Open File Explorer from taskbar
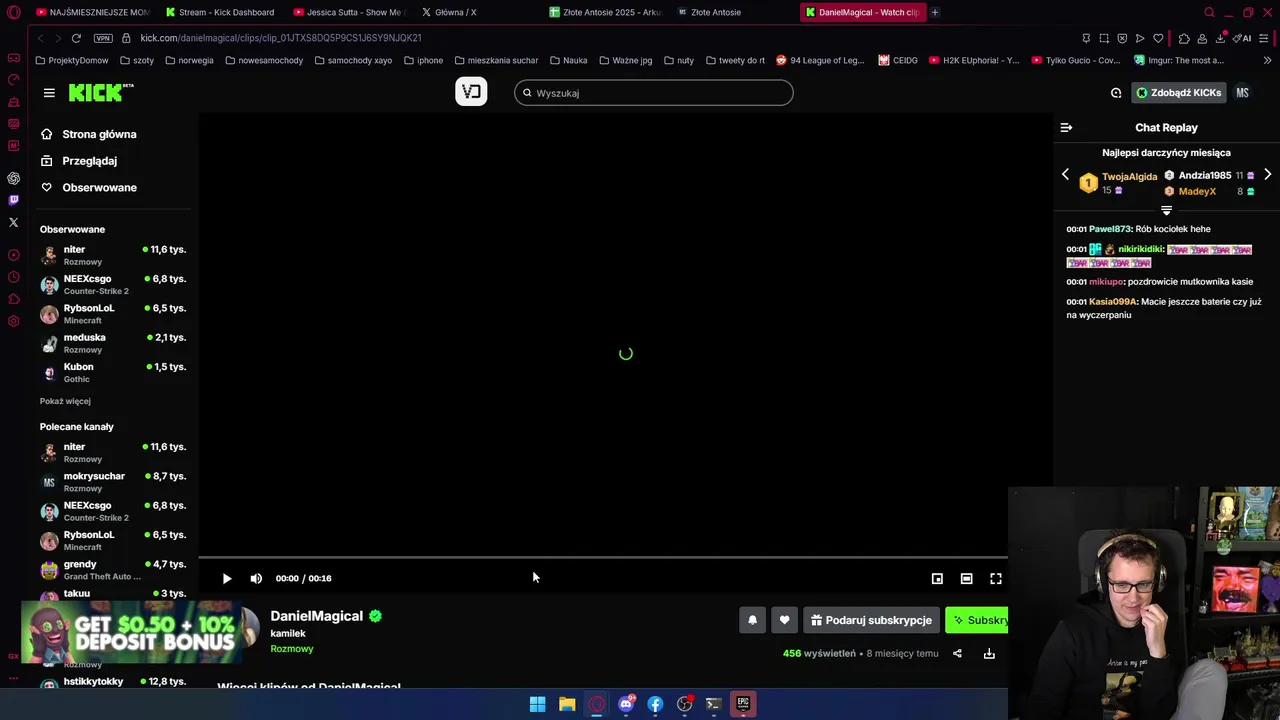The width and height of the screenshot is (1280, 720). [567, 704]
